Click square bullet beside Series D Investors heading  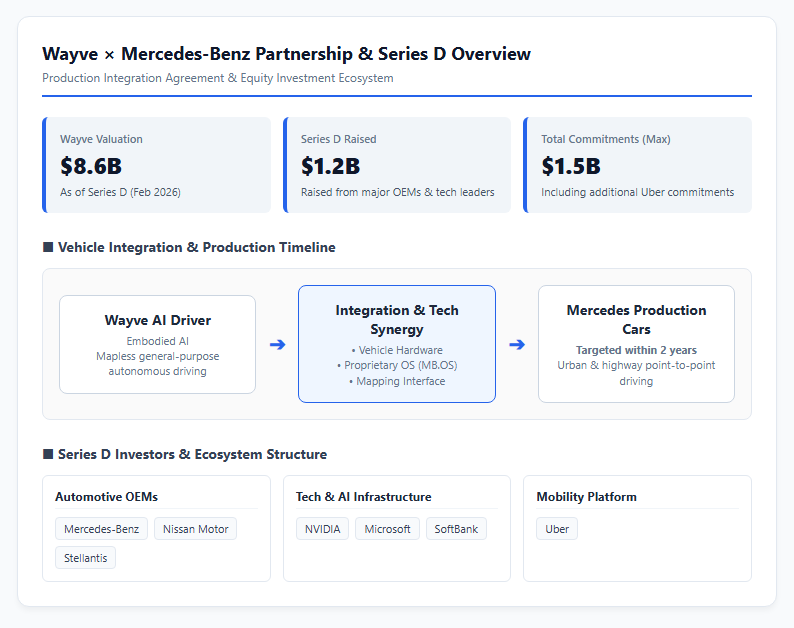(48, 454)
